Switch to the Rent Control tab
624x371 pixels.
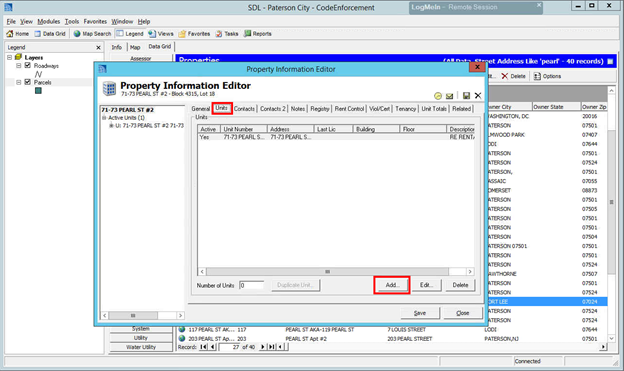pyautogui.click(x=349, y=109)
